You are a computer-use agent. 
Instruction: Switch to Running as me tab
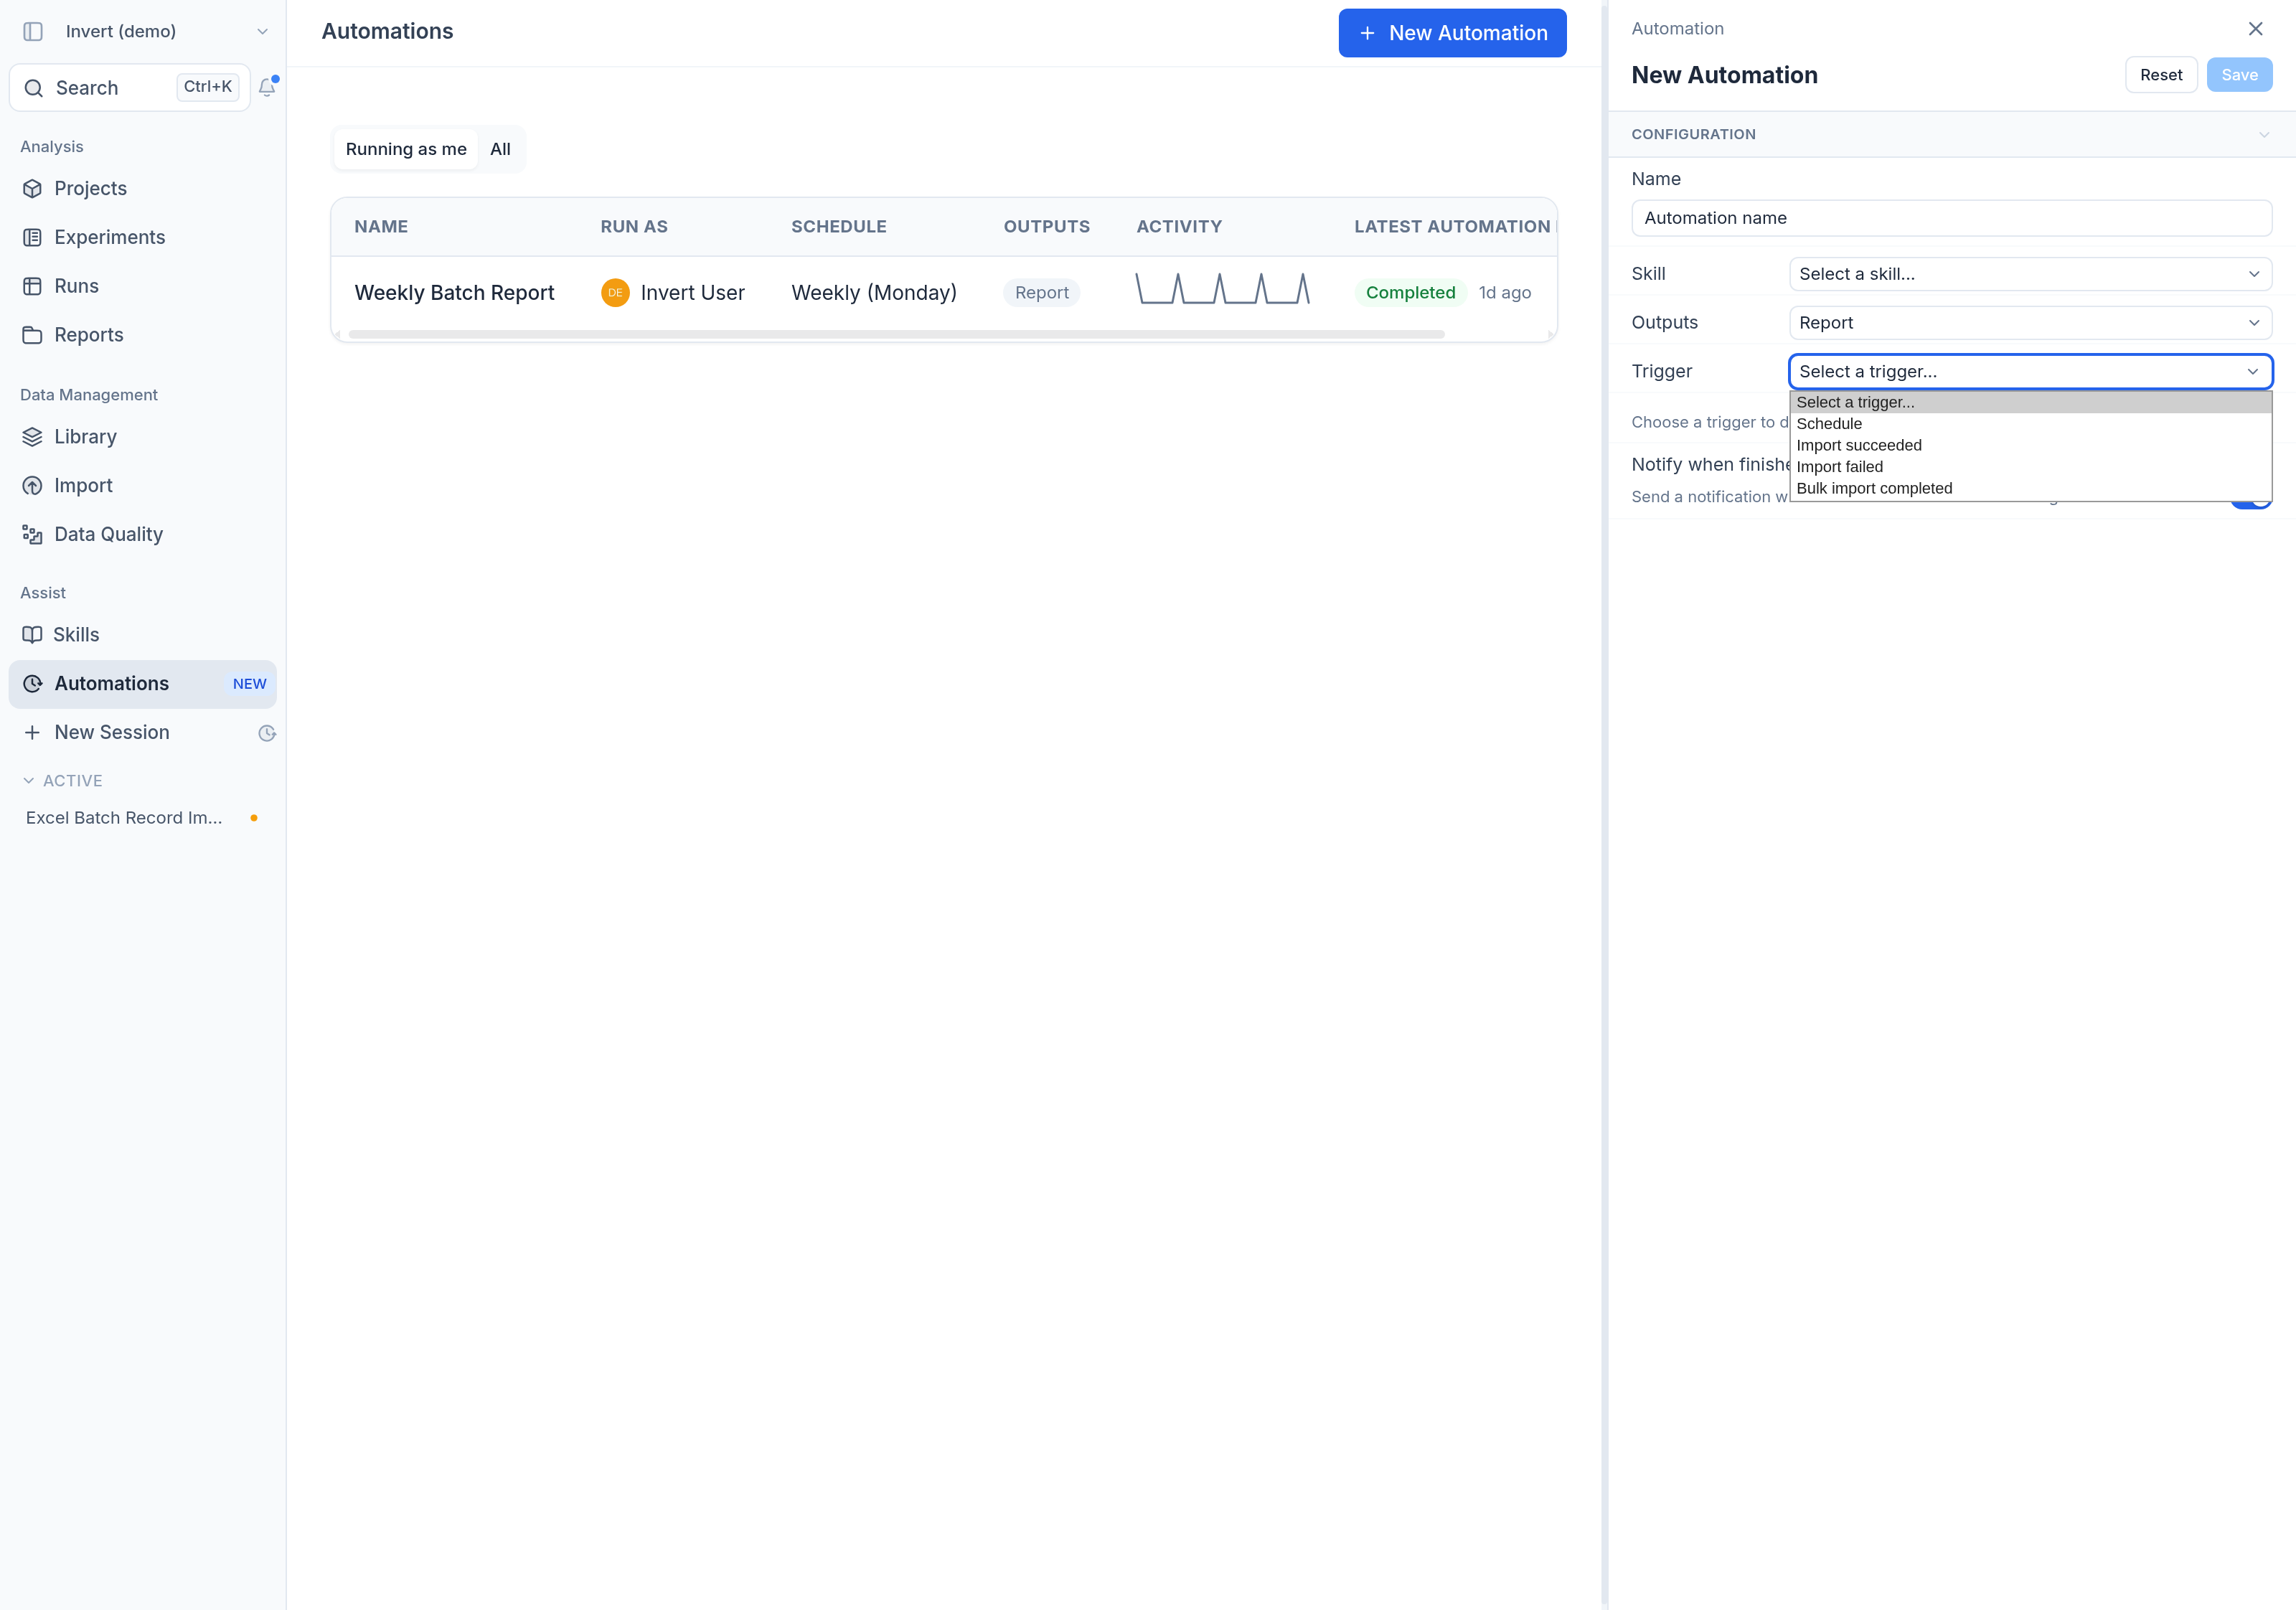(x=406, y=149)
